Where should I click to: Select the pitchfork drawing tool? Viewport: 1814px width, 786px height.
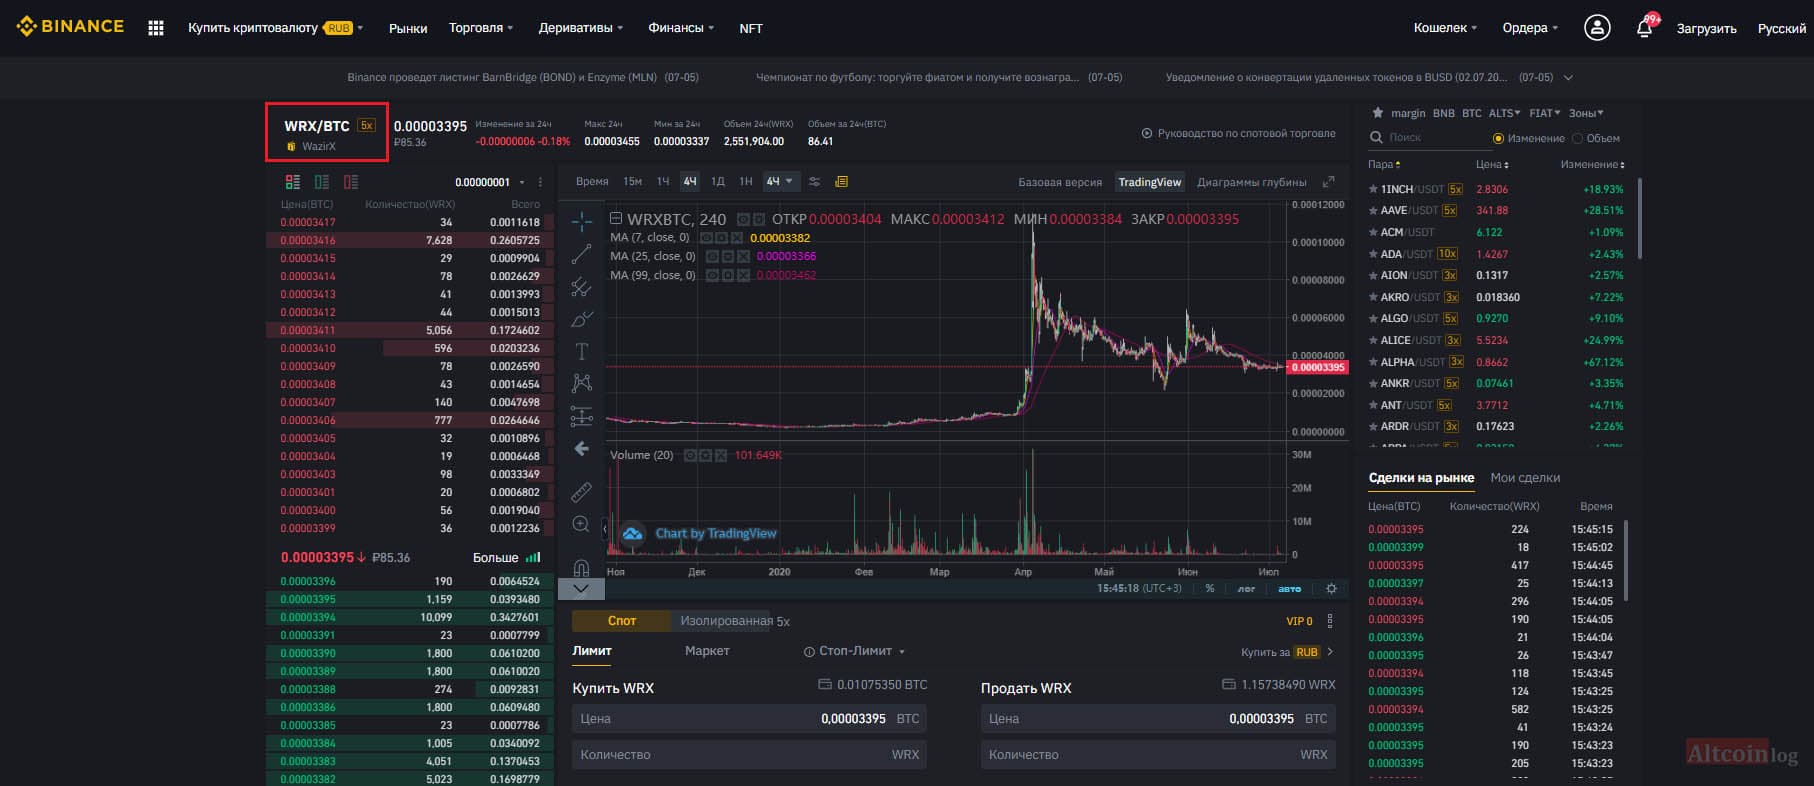click(582, 287)
